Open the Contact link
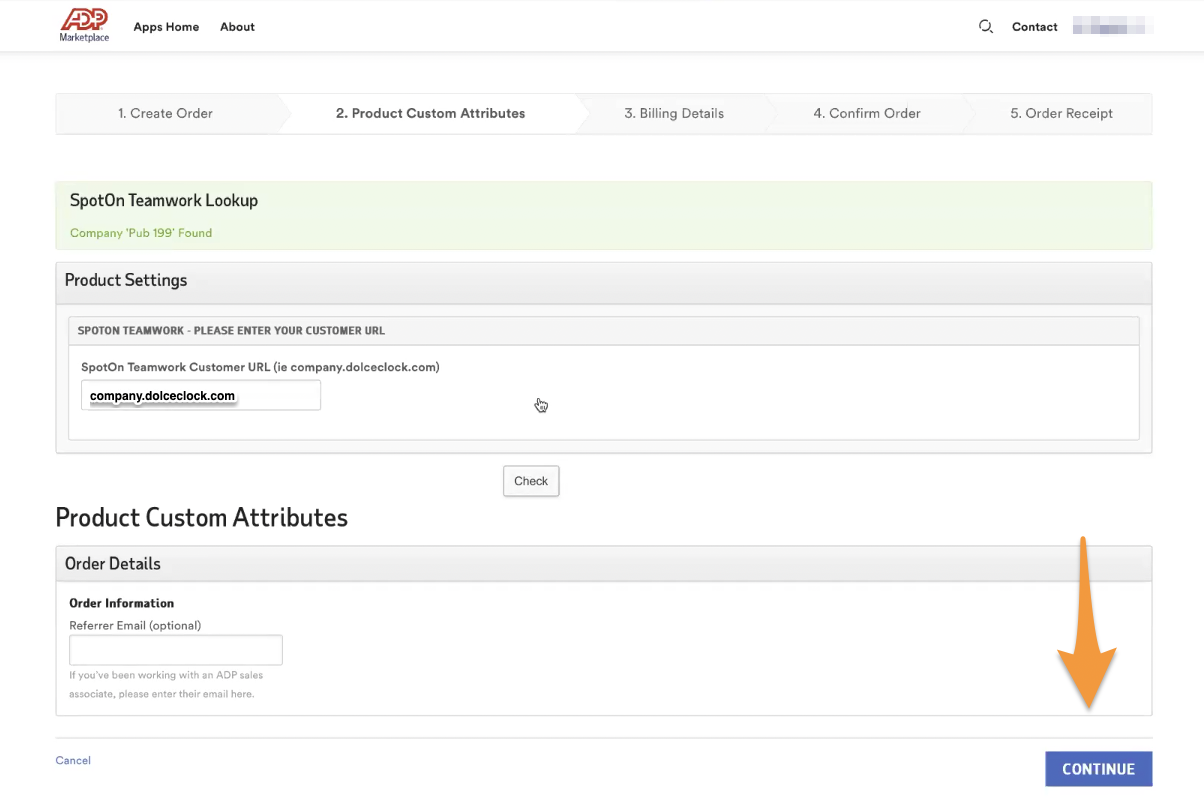The image size is (1204, 800). point(1034,27)
